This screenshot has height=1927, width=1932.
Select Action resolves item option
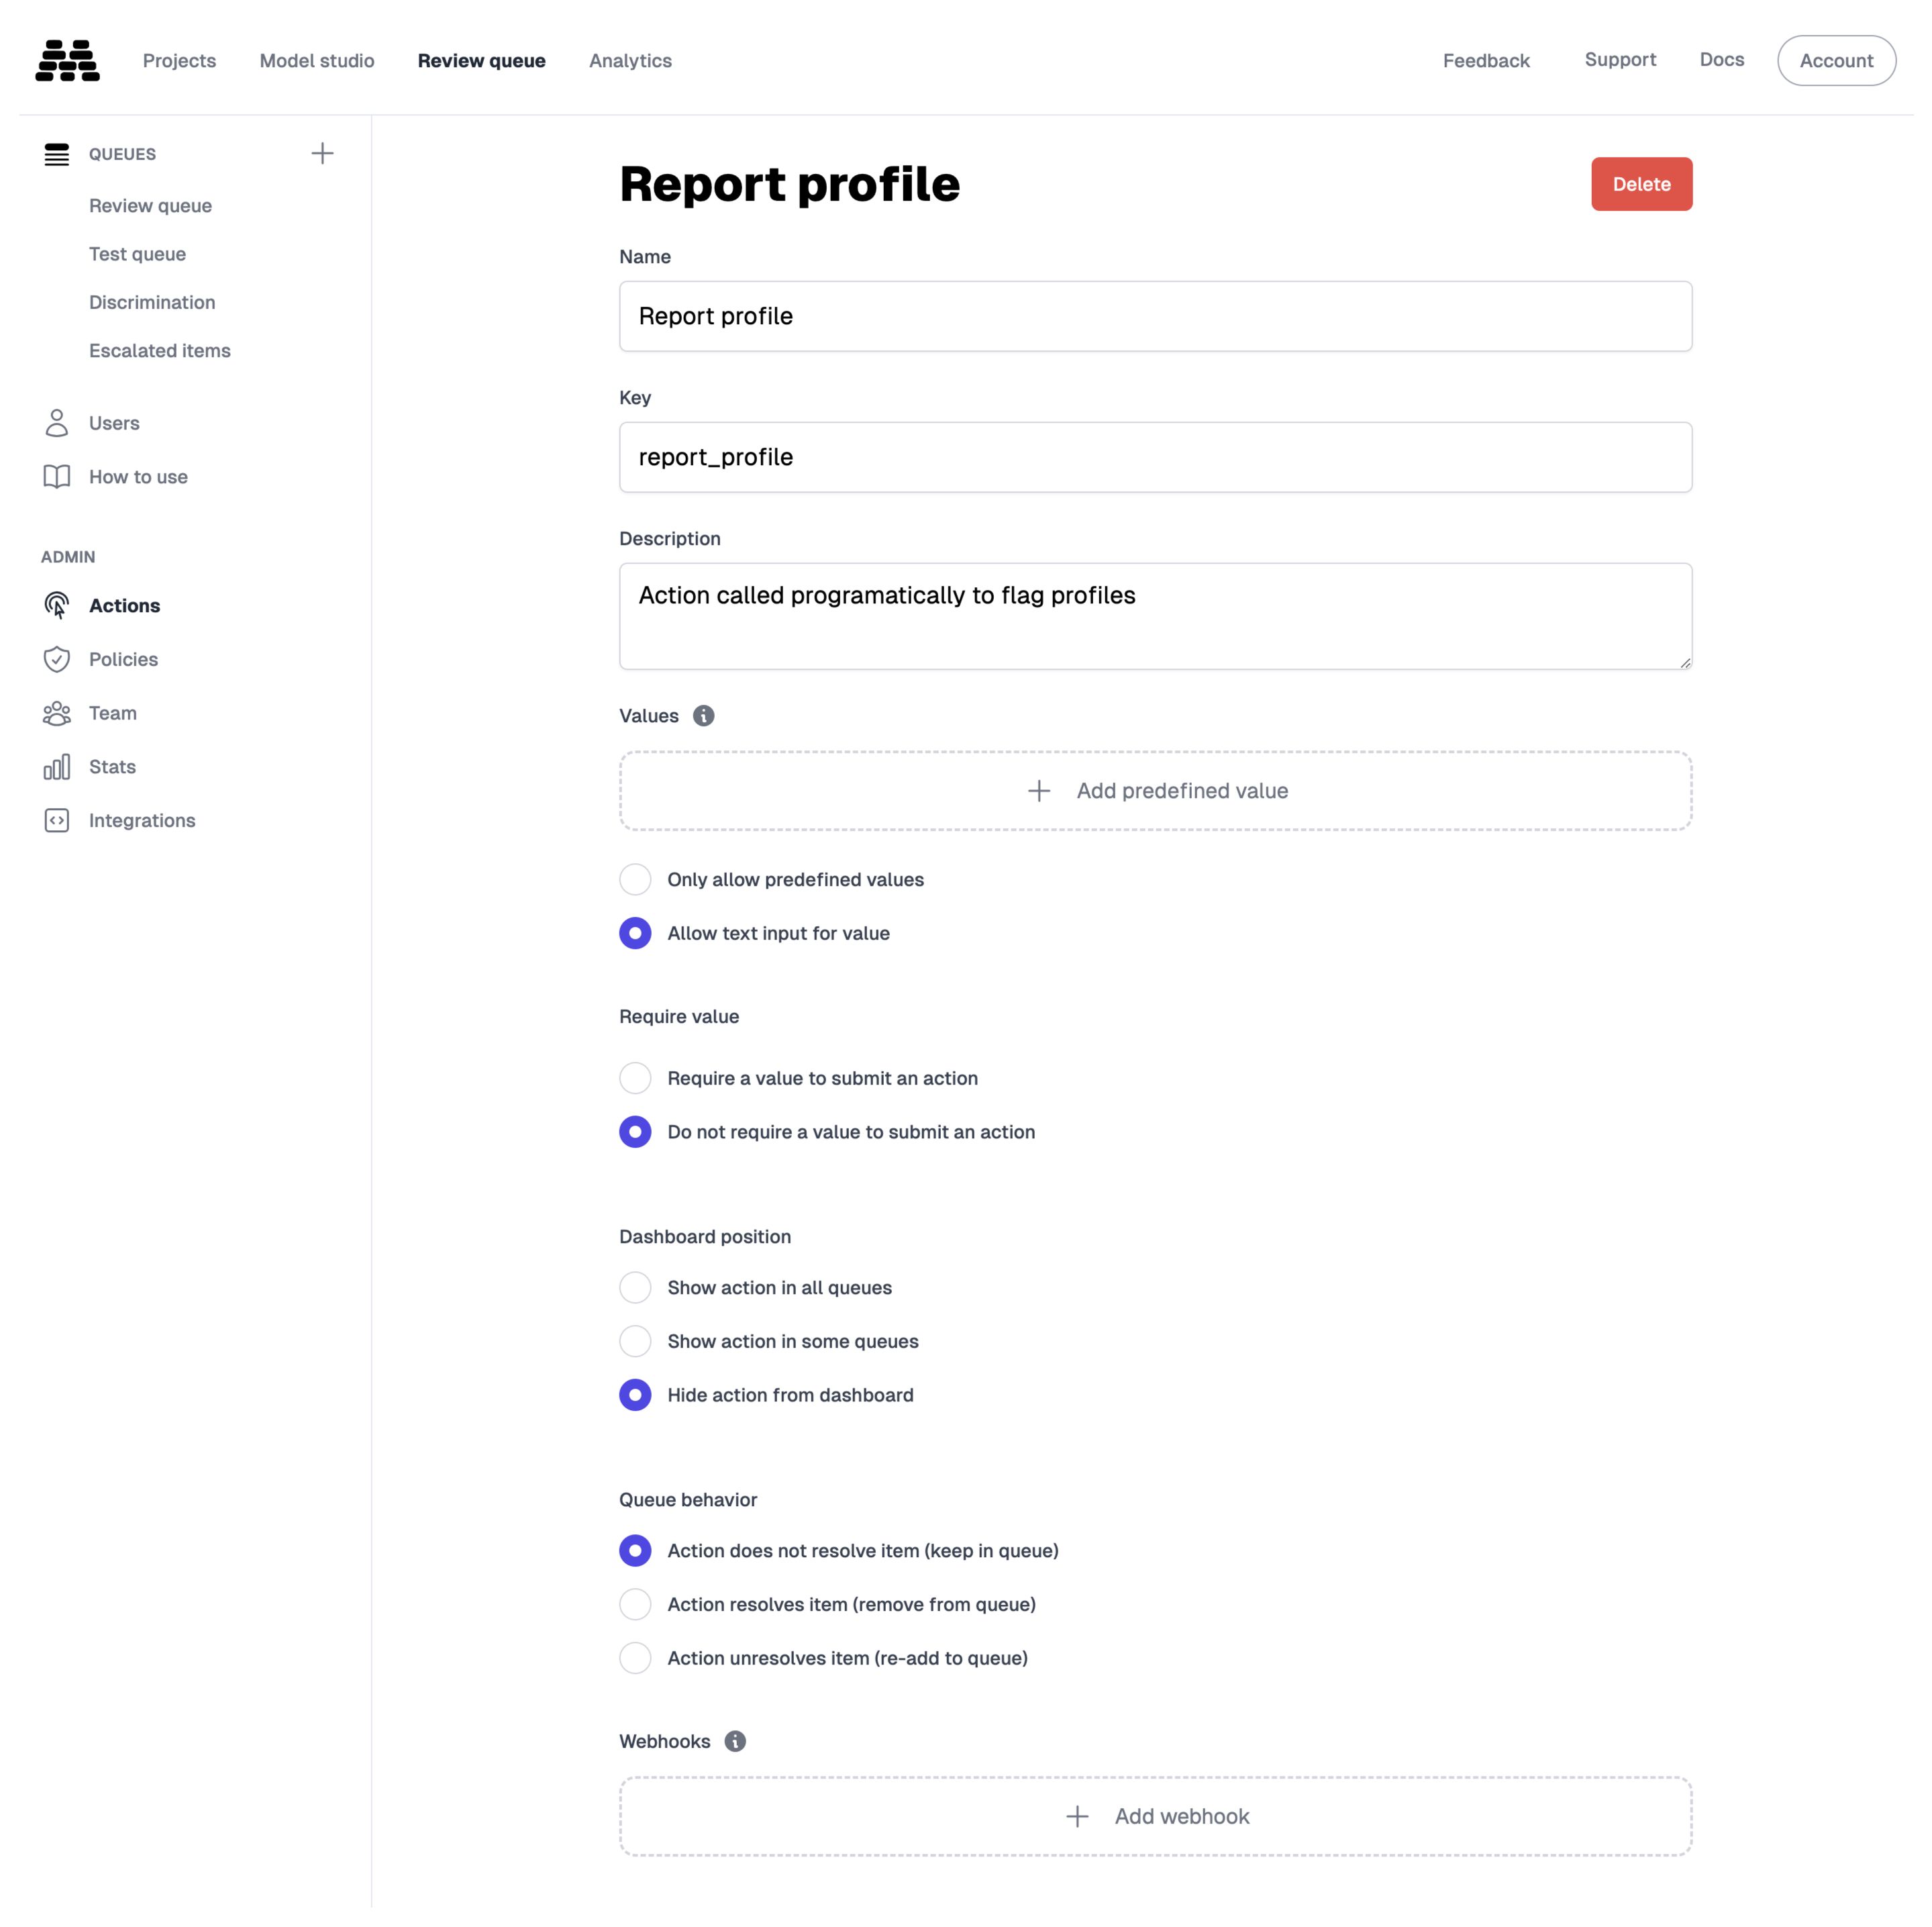click(x=635, y=1604)
